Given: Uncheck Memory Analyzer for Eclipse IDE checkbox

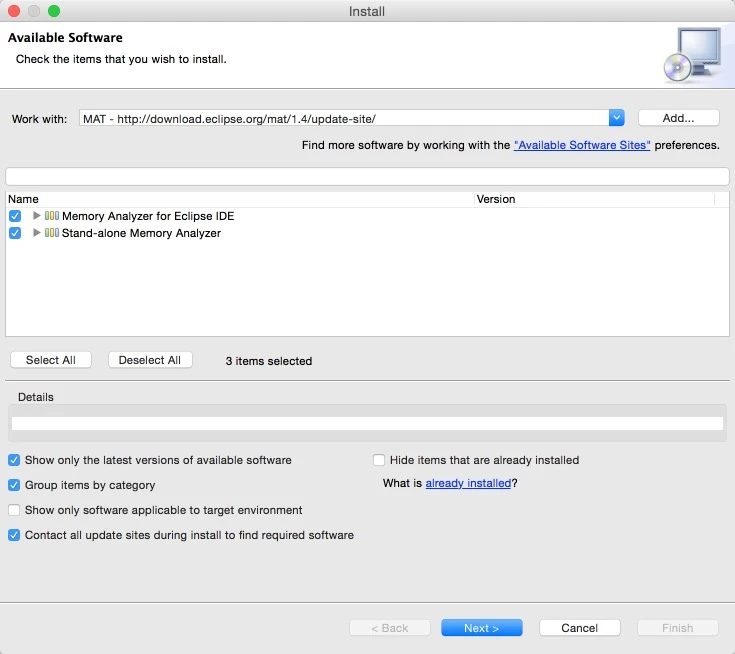Looking at the screenshot, I should click(x=15, y=216).
